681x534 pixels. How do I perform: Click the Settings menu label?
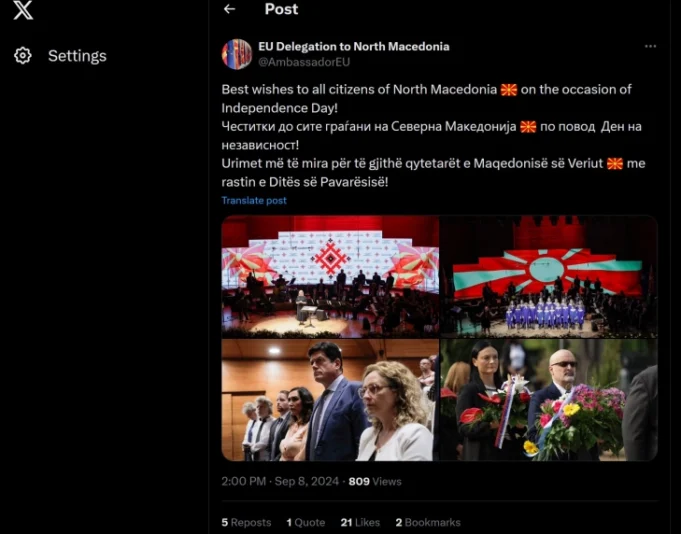[77, 56]
